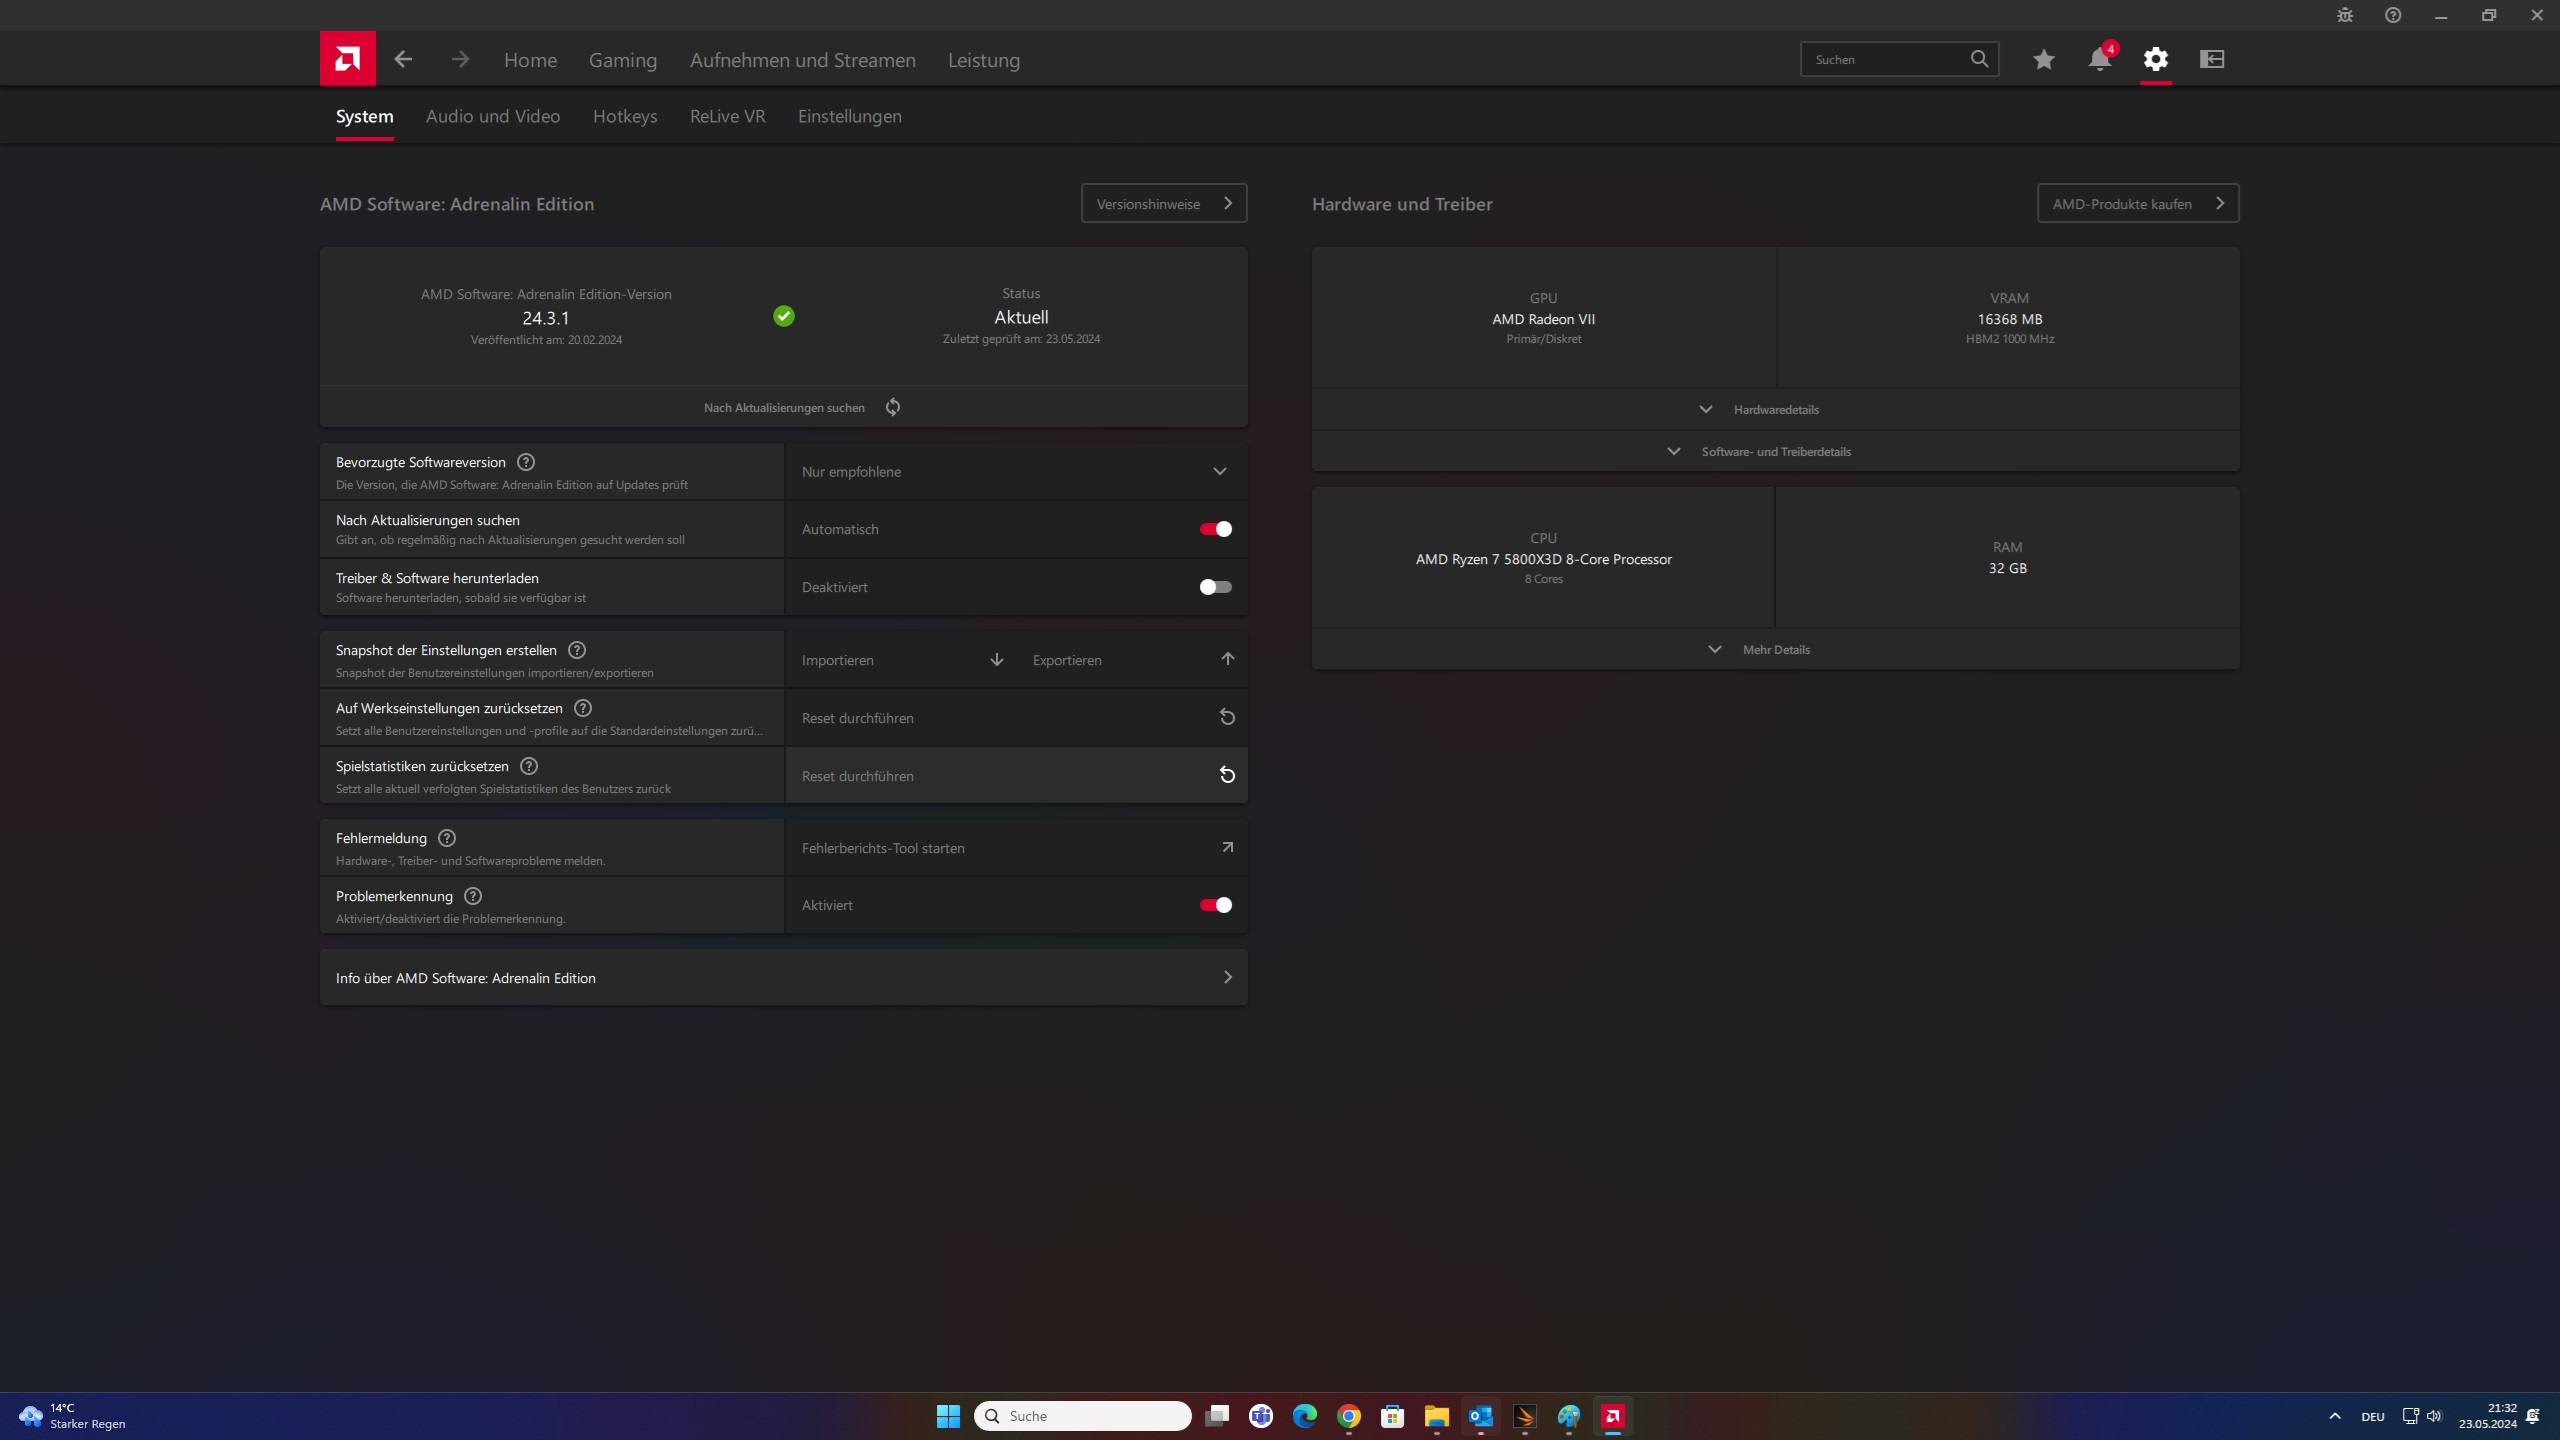This screenshot has width=2560, height=1440.
Task: Click the settings gear icon
Action: point(2155,59)
